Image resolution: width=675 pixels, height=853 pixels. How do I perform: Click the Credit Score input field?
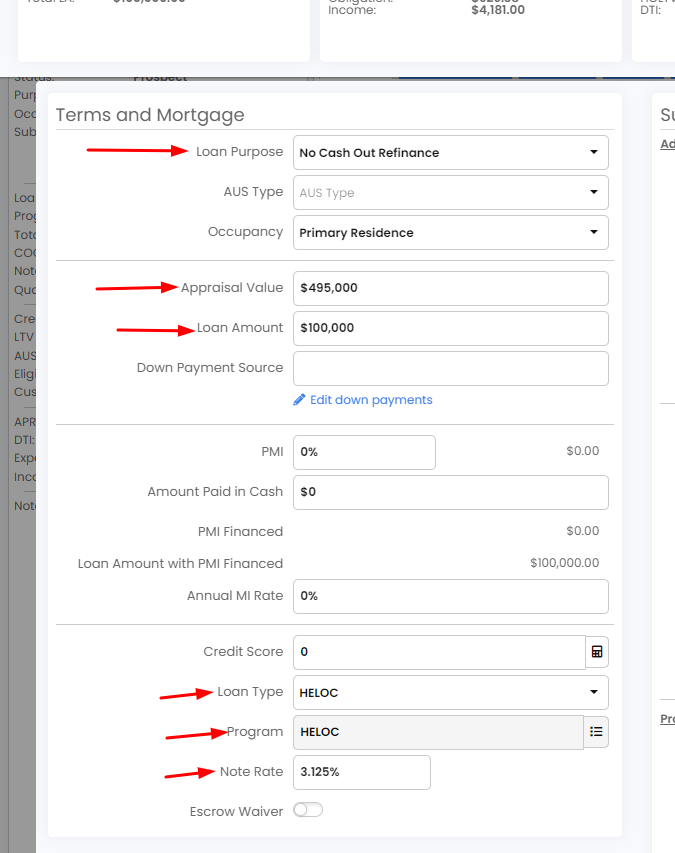[438, 652]
